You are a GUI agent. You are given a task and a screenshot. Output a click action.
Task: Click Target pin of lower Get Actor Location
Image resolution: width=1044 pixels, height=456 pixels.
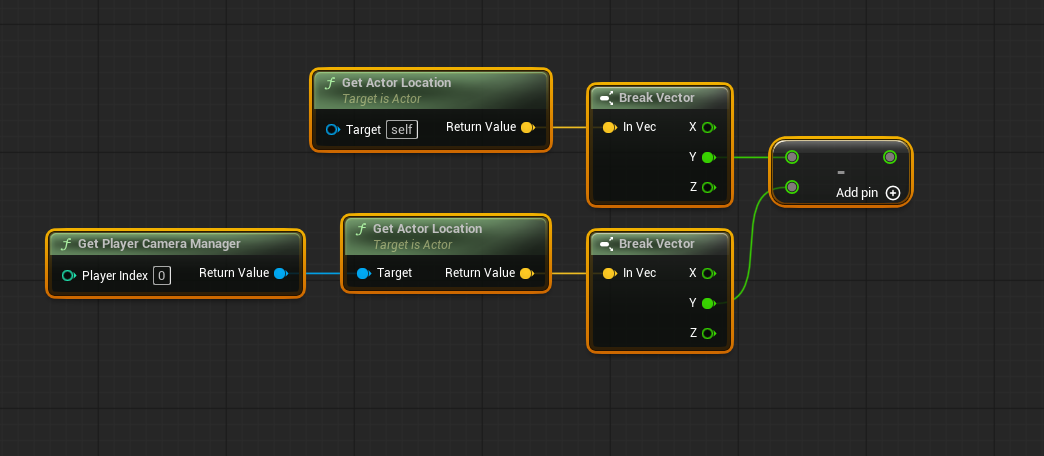pyautogui.click(x=364, y=273)
